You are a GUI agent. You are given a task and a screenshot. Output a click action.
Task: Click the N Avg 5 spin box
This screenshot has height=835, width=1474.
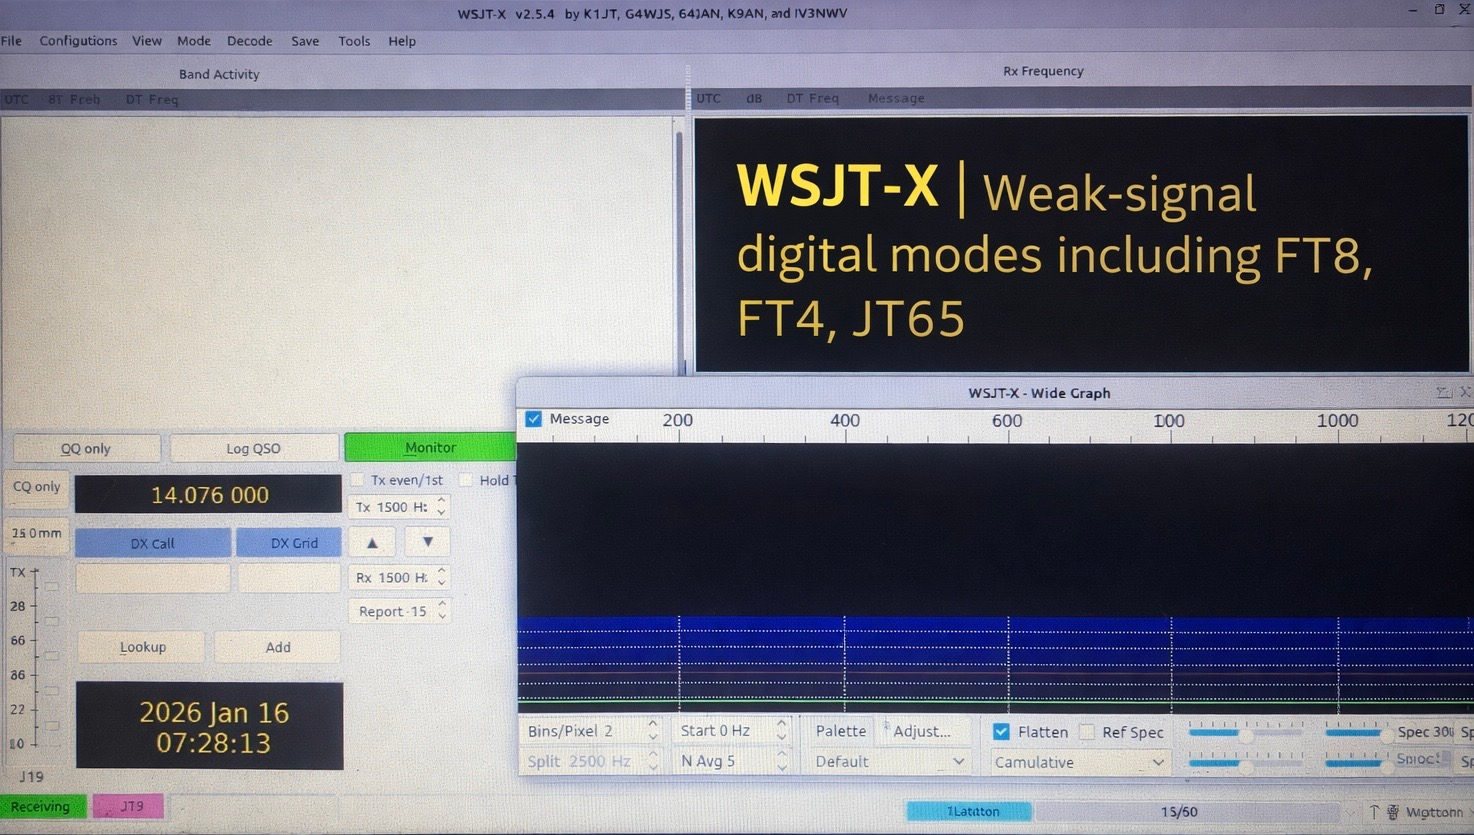coord(732,761)
